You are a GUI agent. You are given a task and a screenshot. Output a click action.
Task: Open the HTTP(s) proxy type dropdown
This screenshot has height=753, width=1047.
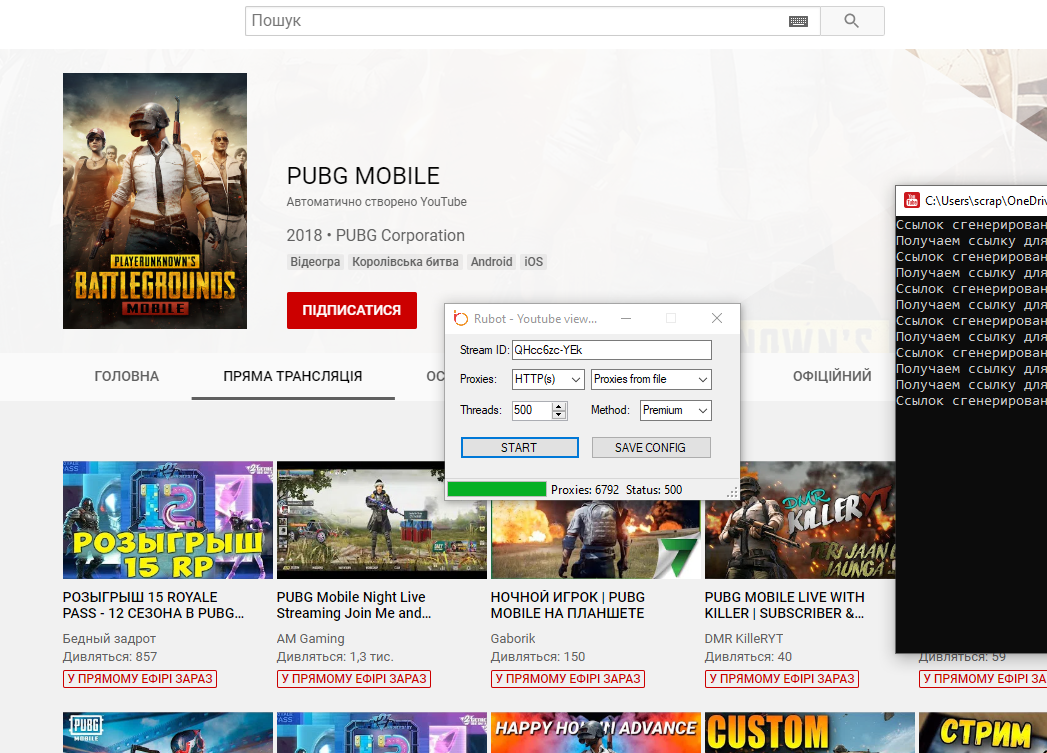click(548, 380)
